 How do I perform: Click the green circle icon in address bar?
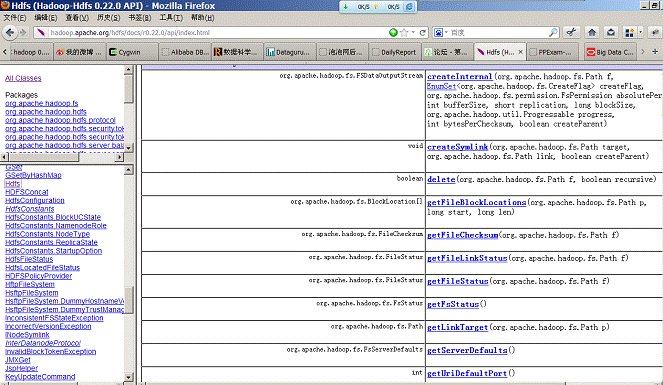[393, 33]
